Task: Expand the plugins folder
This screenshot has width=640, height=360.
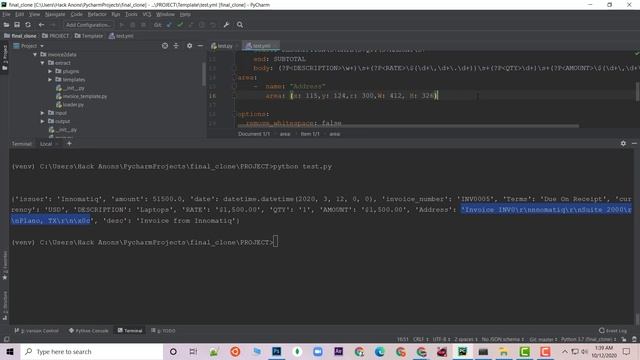Action: tap(50, 71)
